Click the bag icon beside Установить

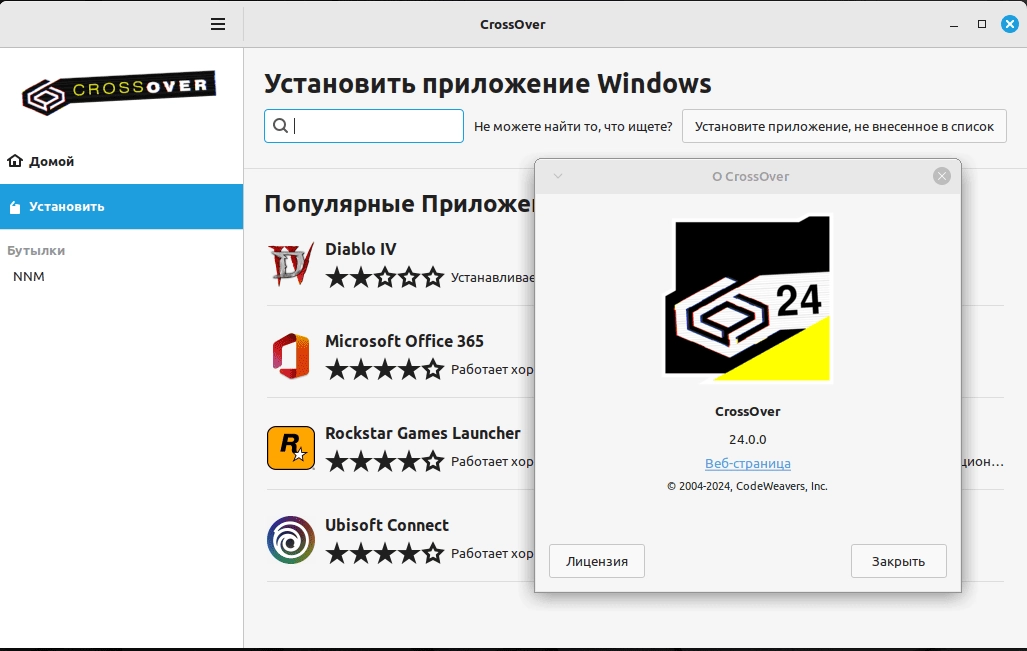[15, 207]
